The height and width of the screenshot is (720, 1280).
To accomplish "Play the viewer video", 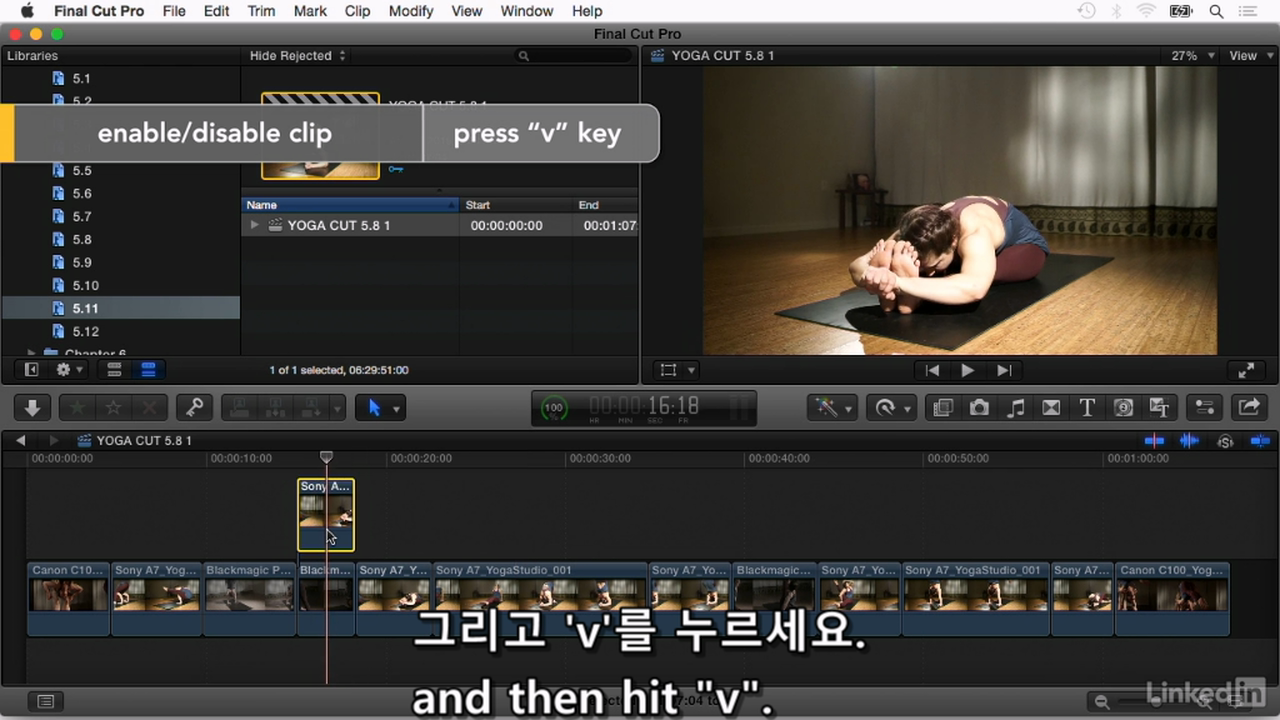I will (x=967, y=370).
